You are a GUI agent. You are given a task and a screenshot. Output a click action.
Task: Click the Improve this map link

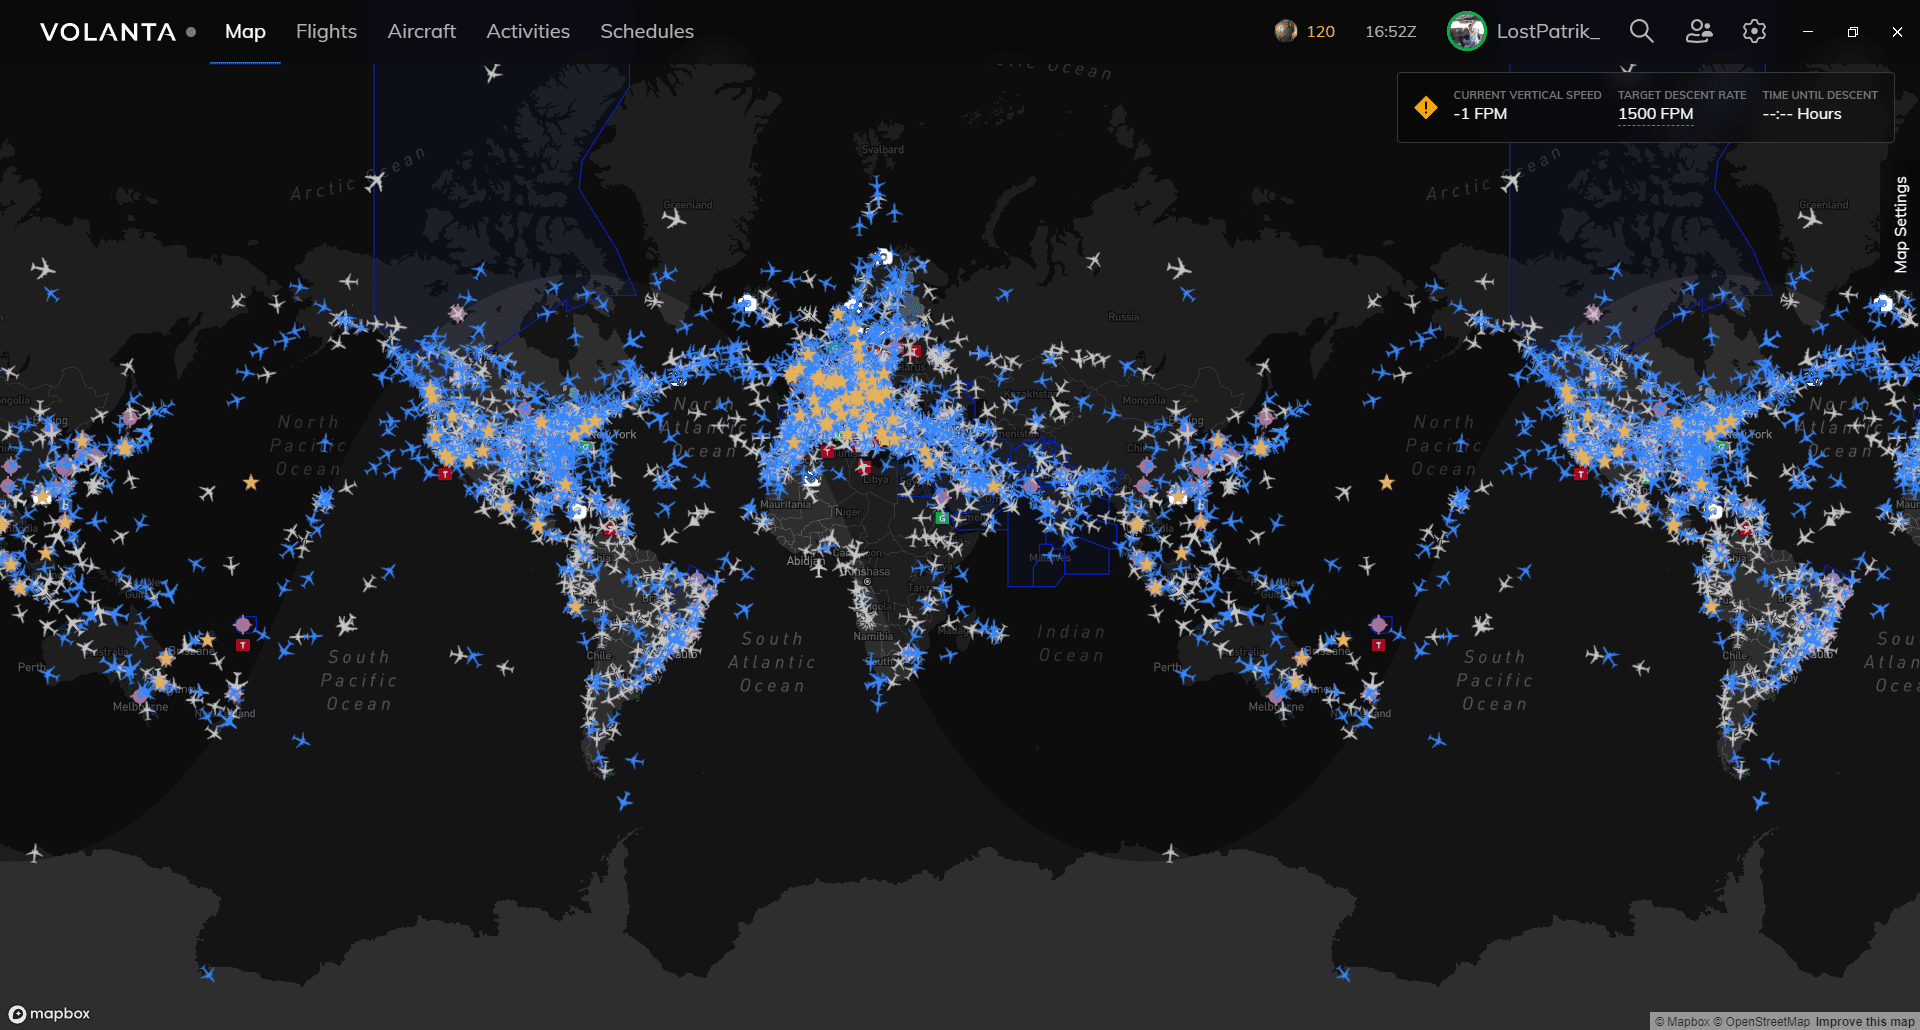tap(1864, 1021)
